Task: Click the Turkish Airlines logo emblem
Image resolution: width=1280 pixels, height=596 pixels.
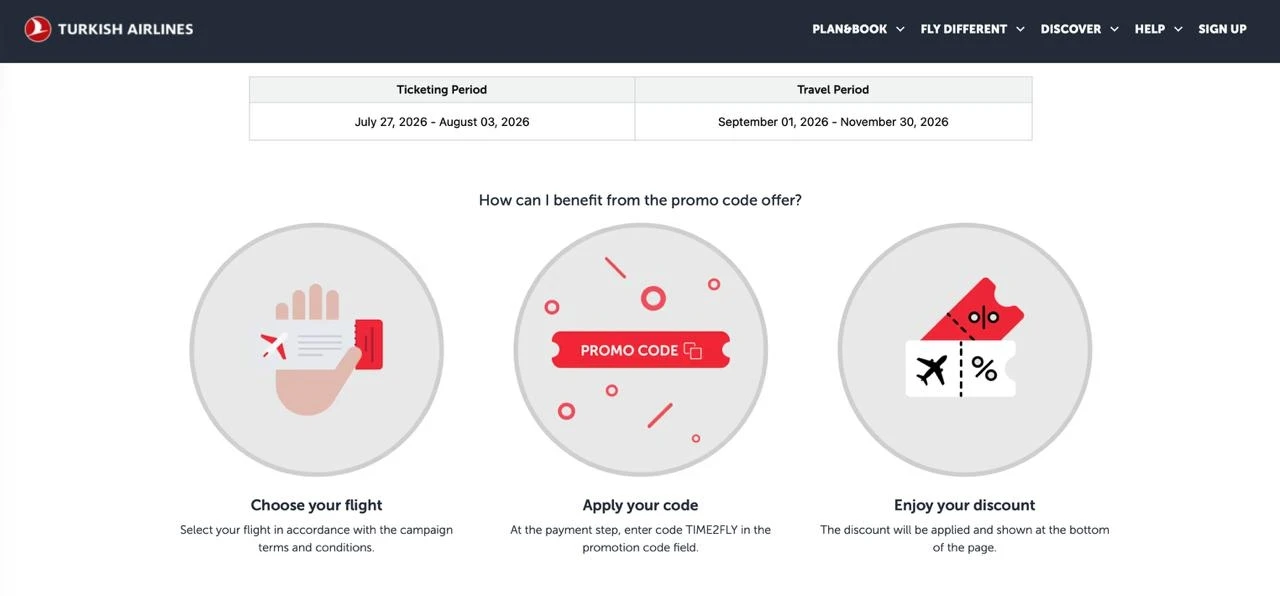Action: point(38,29)
